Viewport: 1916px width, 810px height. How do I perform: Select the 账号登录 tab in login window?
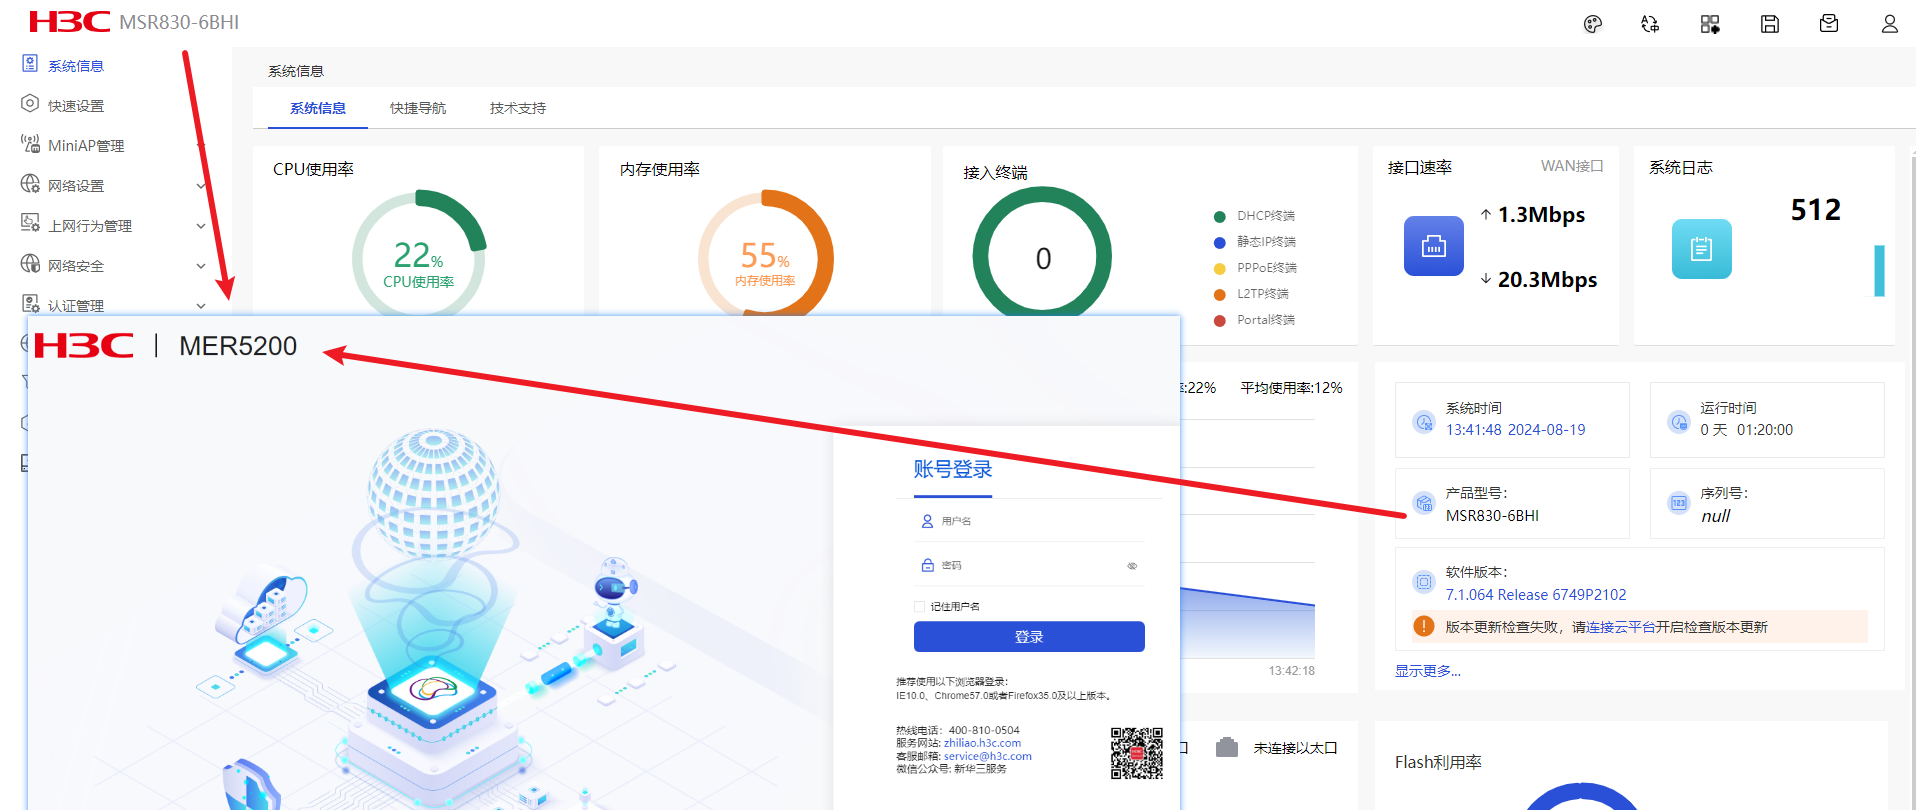(x=953, y=469)
